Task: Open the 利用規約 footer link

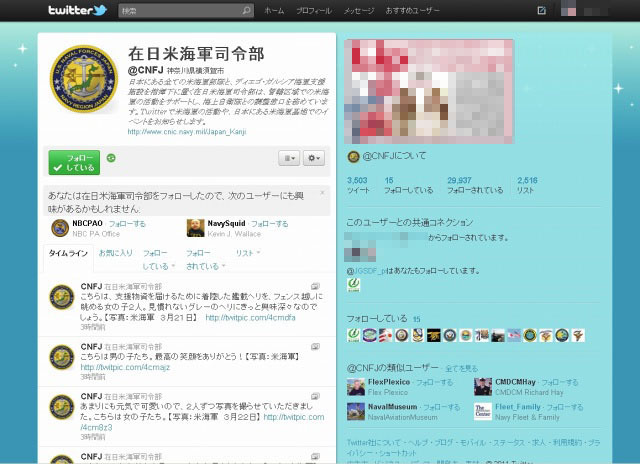Action: [567, 442]
